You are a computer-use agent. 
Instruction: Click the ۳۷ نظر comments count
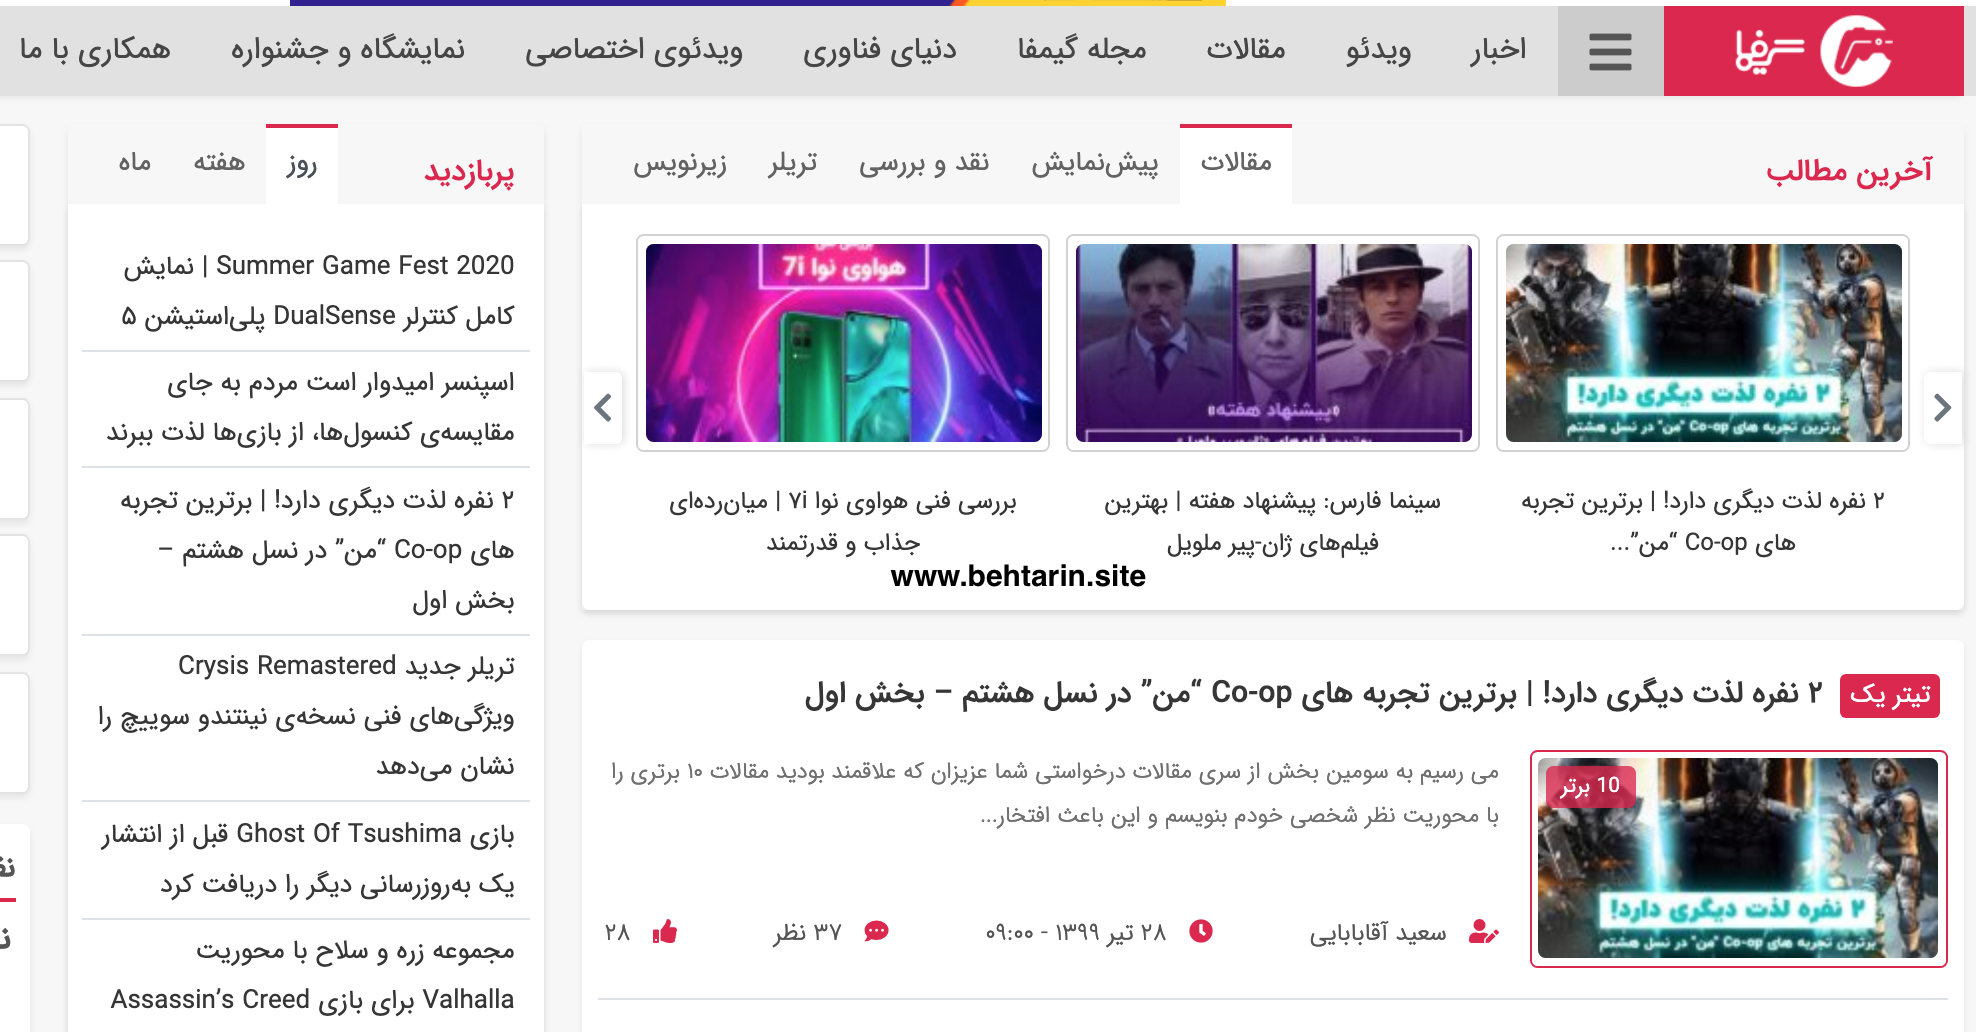807,932
